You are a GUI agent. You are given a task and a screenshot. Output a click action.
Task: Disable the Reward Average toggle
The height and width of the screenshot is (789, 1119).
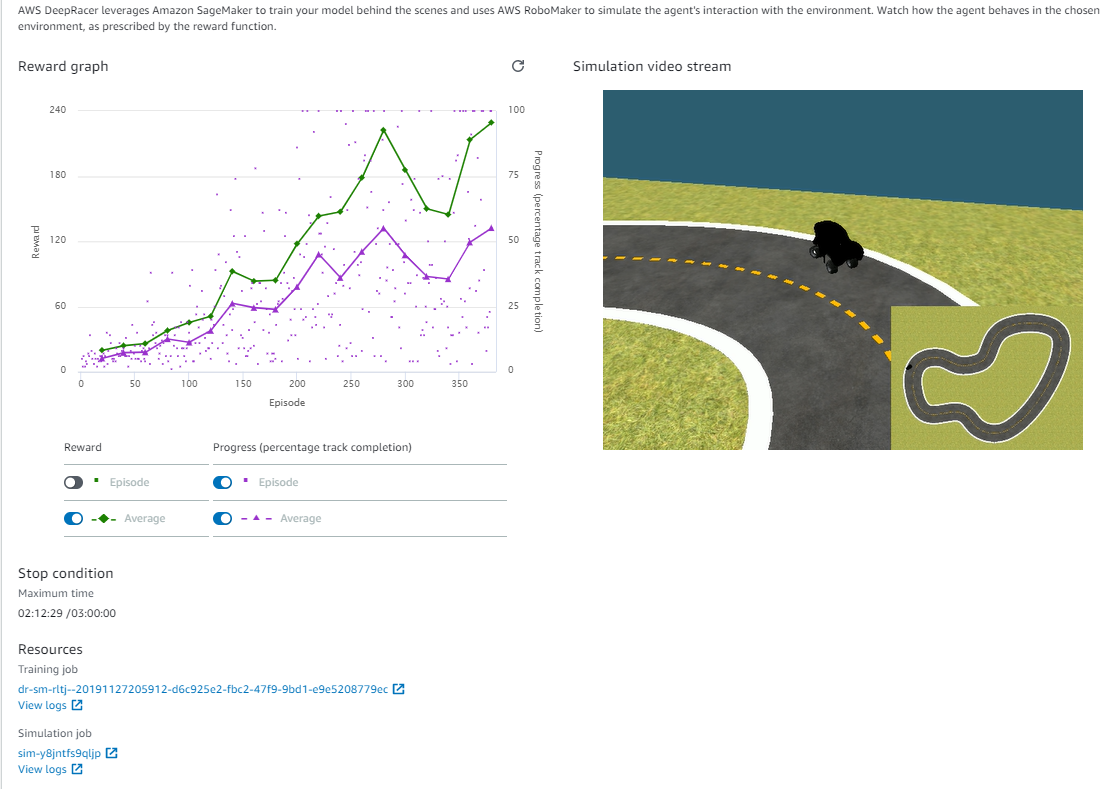point(73,519)
